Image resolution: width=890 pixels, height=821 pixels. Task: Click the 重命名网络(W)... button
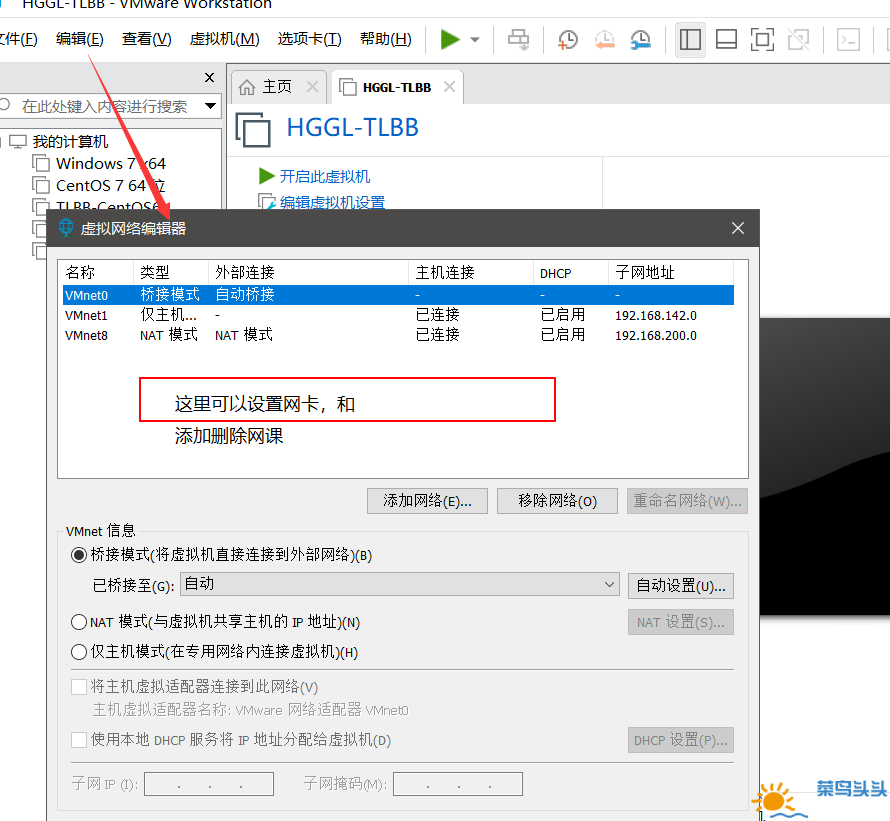[x=687, y=501]
